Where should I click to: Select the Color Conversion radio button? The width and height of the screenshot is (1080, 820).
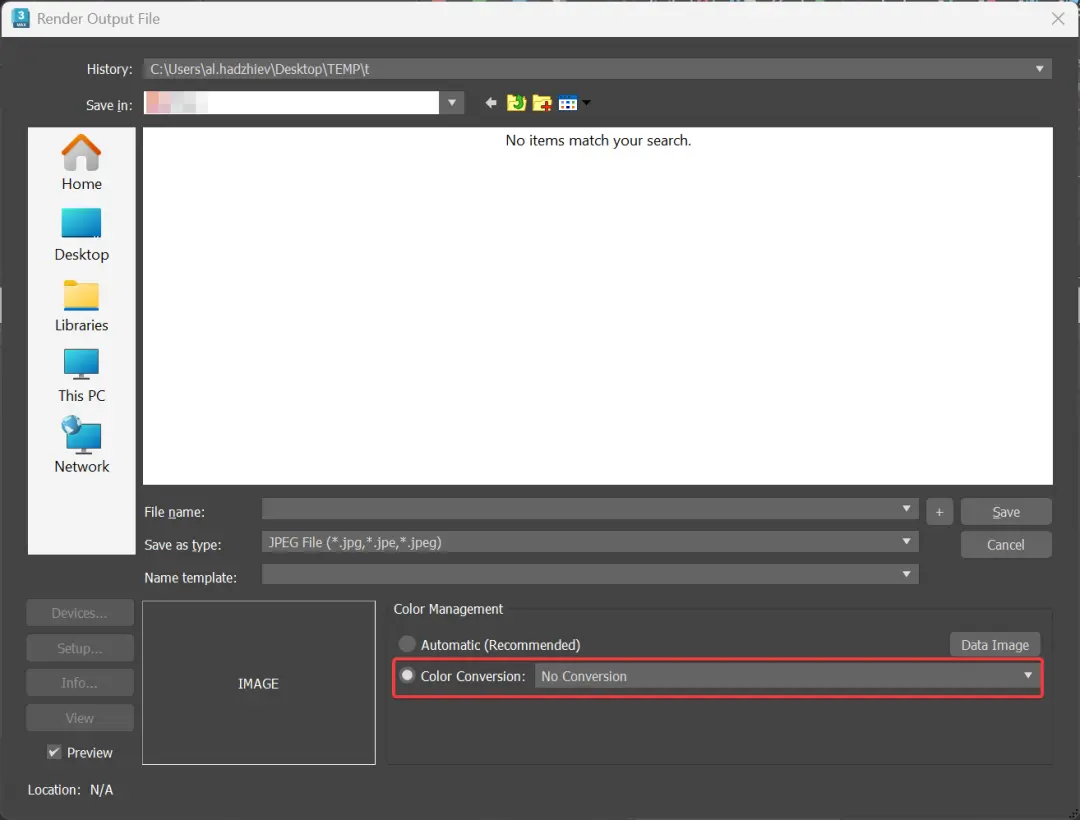coord(407,675)
